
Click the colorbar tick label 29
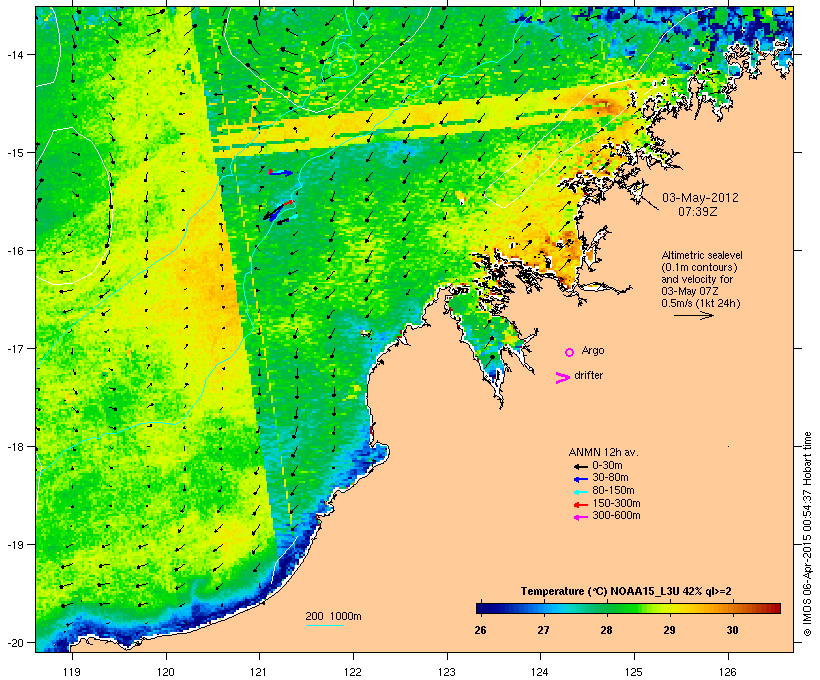point(669,630)
